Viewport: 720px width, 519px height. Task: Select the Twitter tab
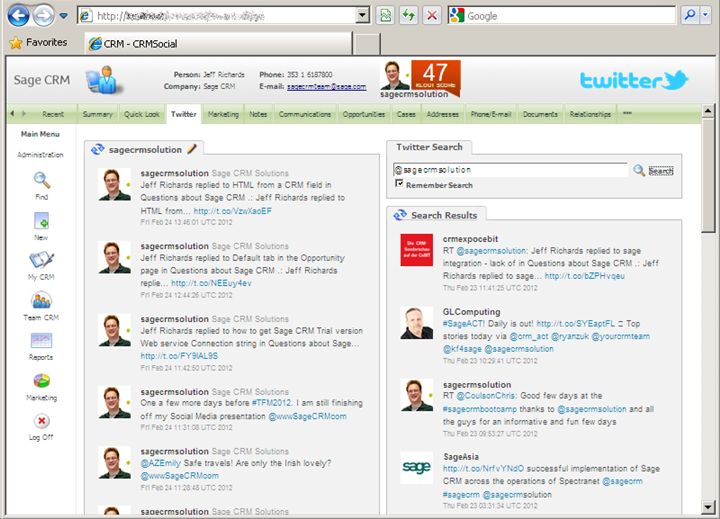coord(184,114)
